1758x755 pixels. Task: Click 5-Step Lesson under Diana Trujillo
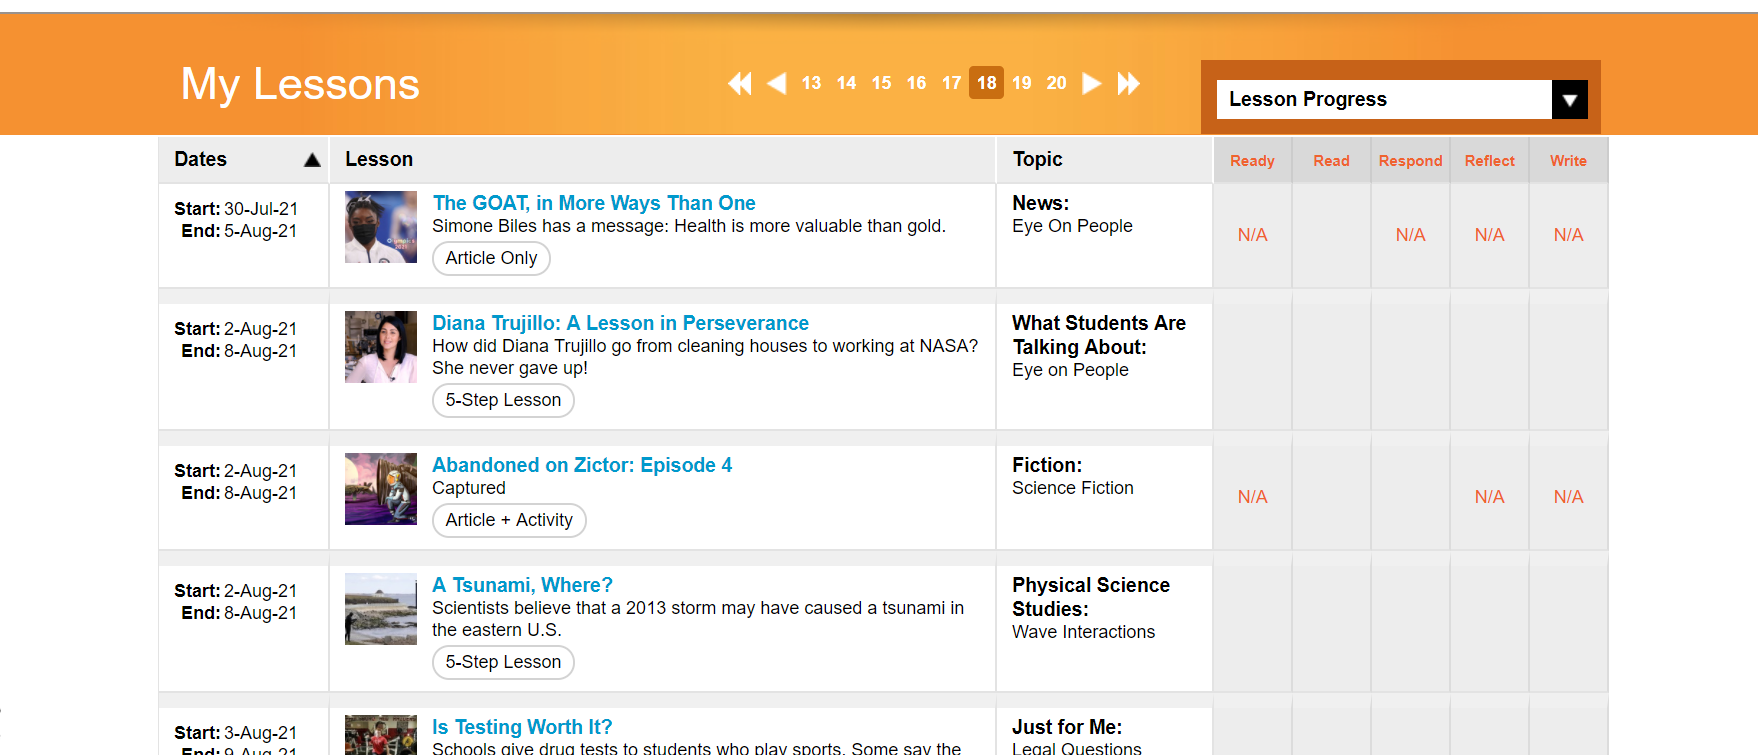[503, 400]
